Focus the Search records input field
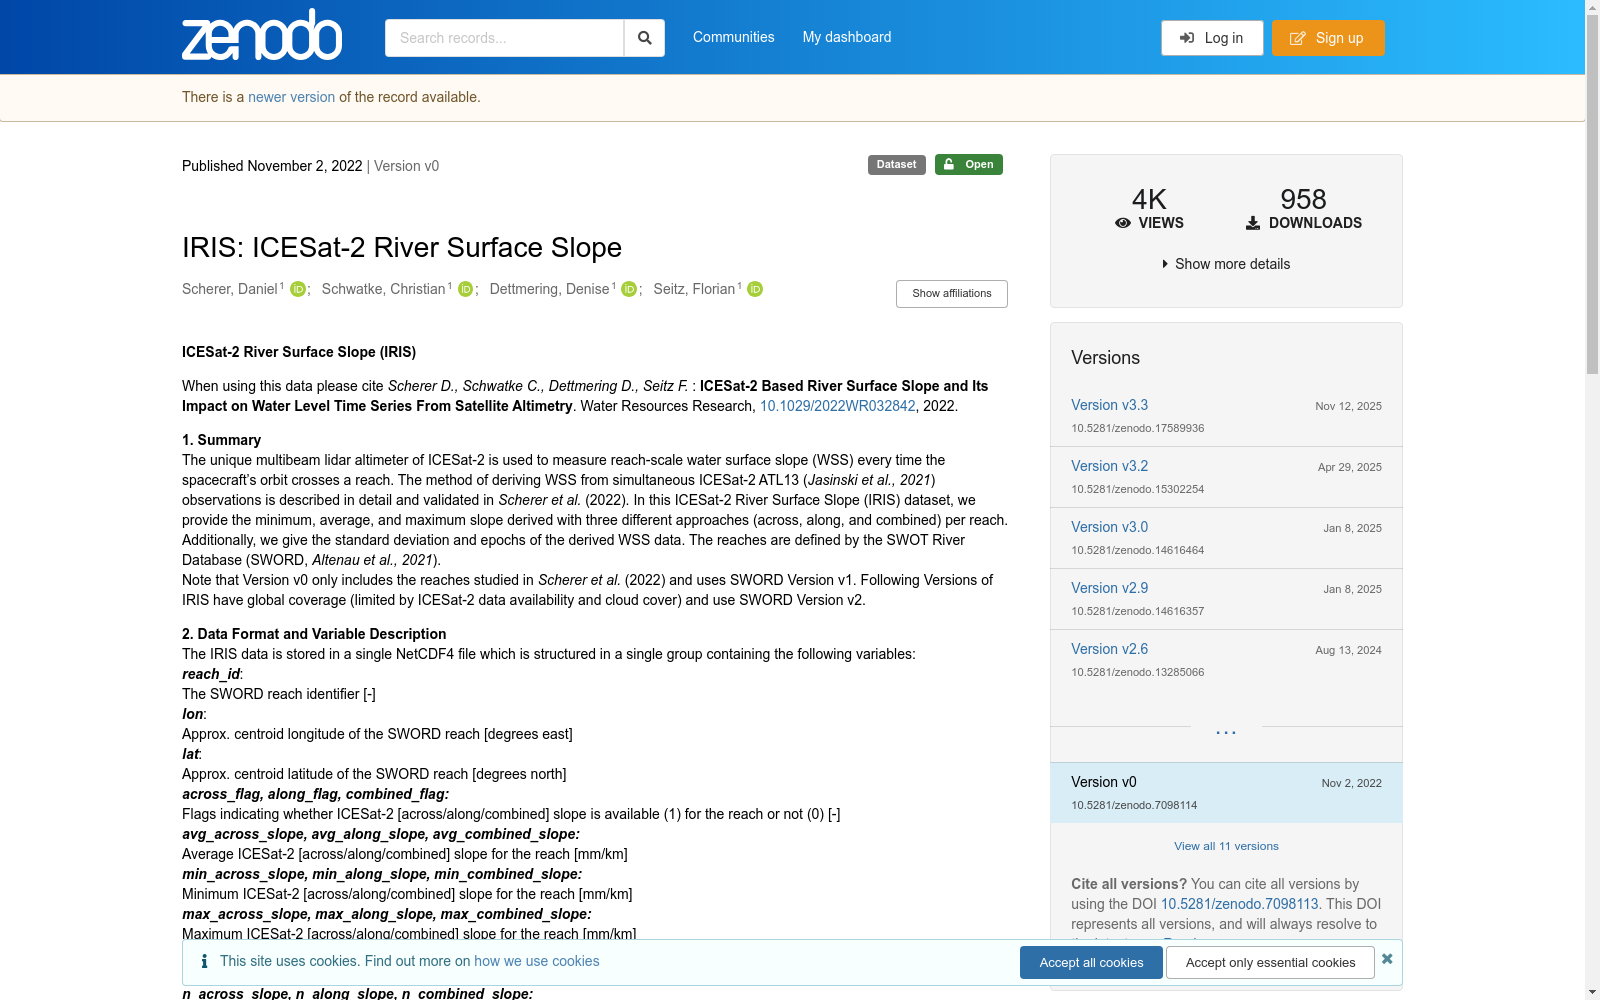Viewport: 1600px width, 1000px height. [504, 38]
